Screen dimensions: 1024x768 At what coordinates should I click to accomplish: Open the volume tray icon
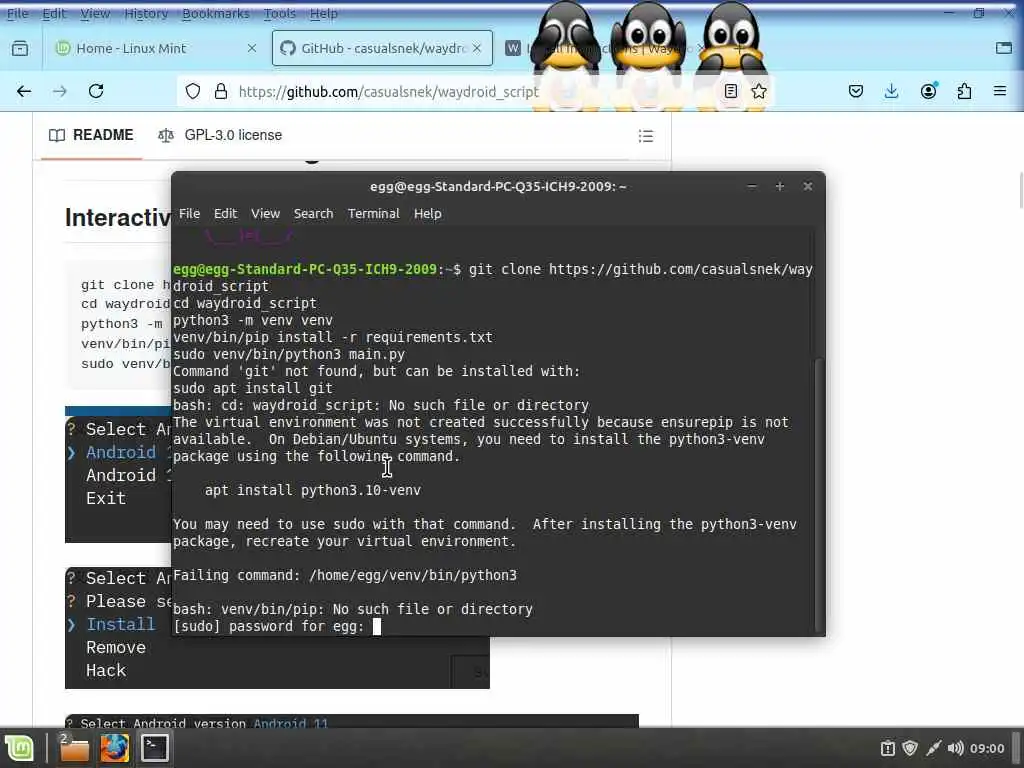[x=955, y=748]
